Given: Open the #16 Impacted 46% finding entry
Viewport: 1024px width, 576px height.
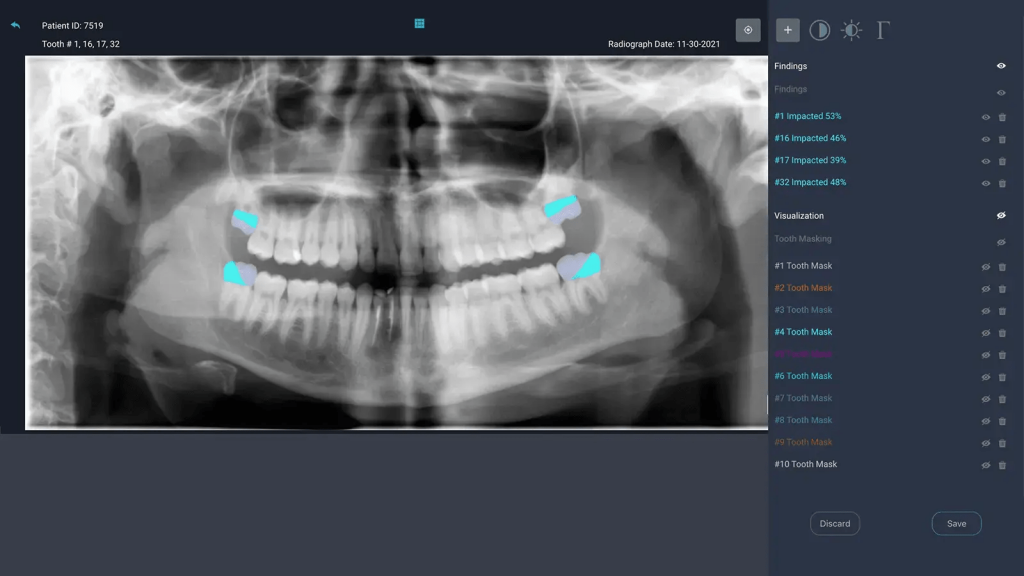Looking at the screenshot, I should pyautogui.click(x=808, y=138).
